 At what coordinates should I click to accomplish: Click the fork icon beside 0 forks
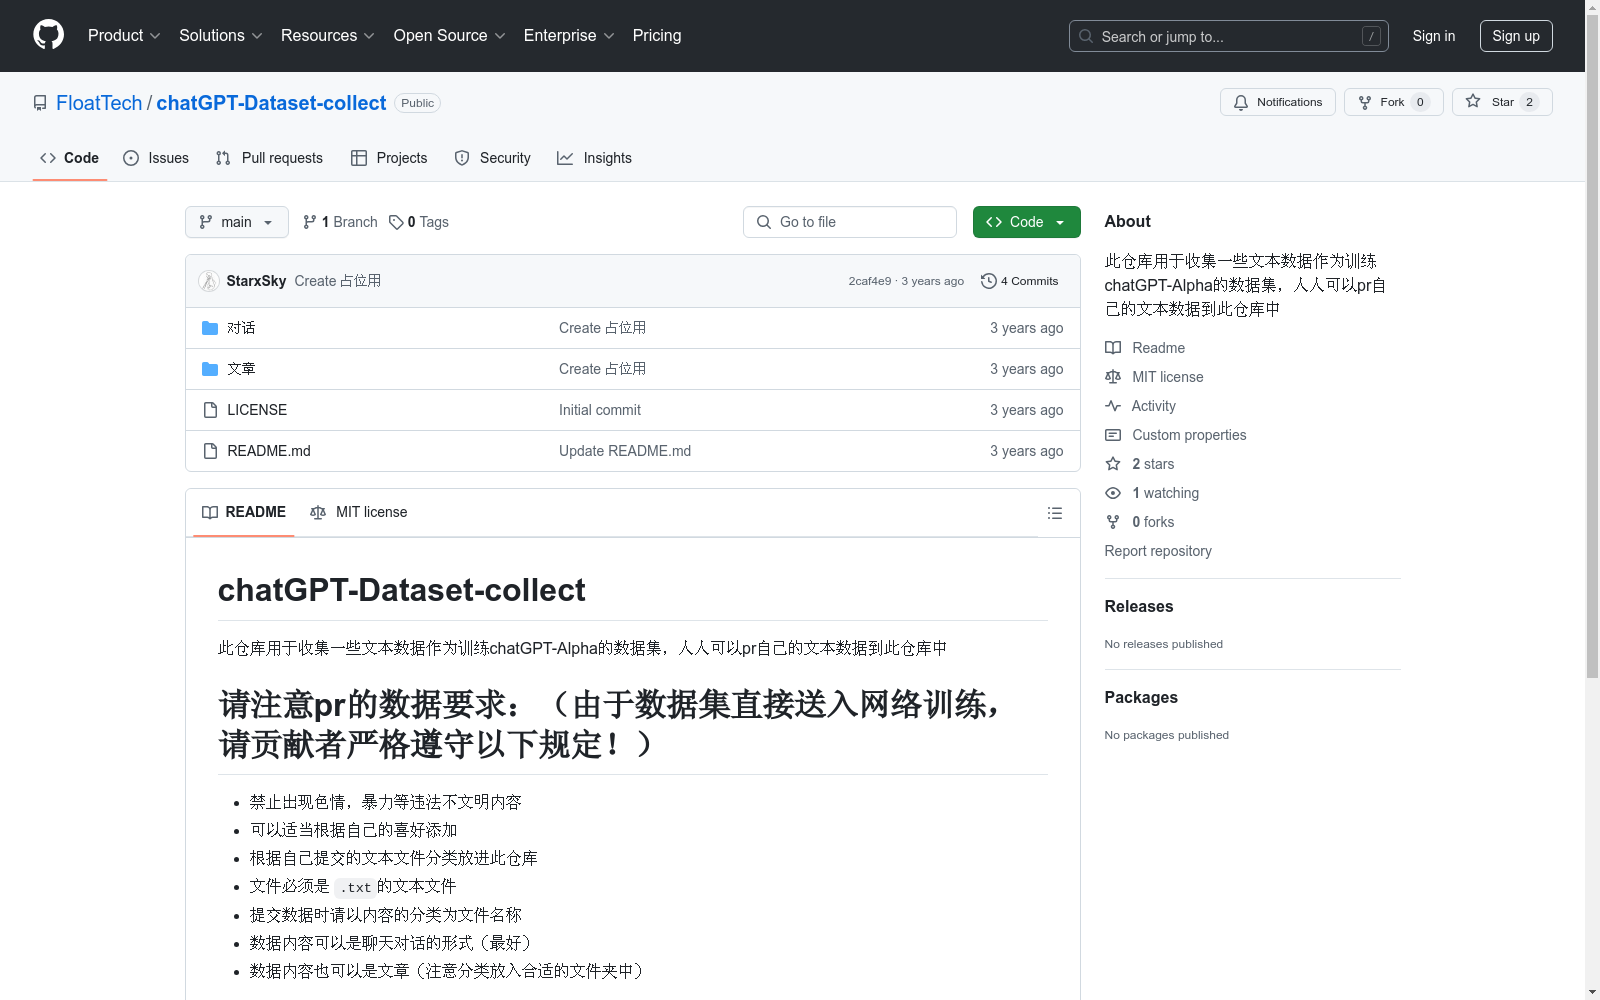tap(1113, 522)
